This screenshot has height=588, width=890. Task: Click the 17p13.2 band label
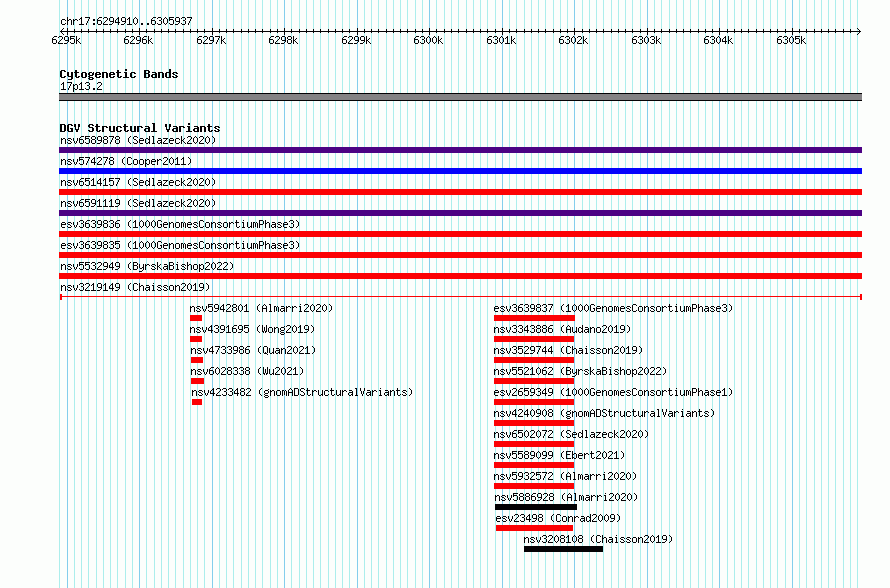81,86
